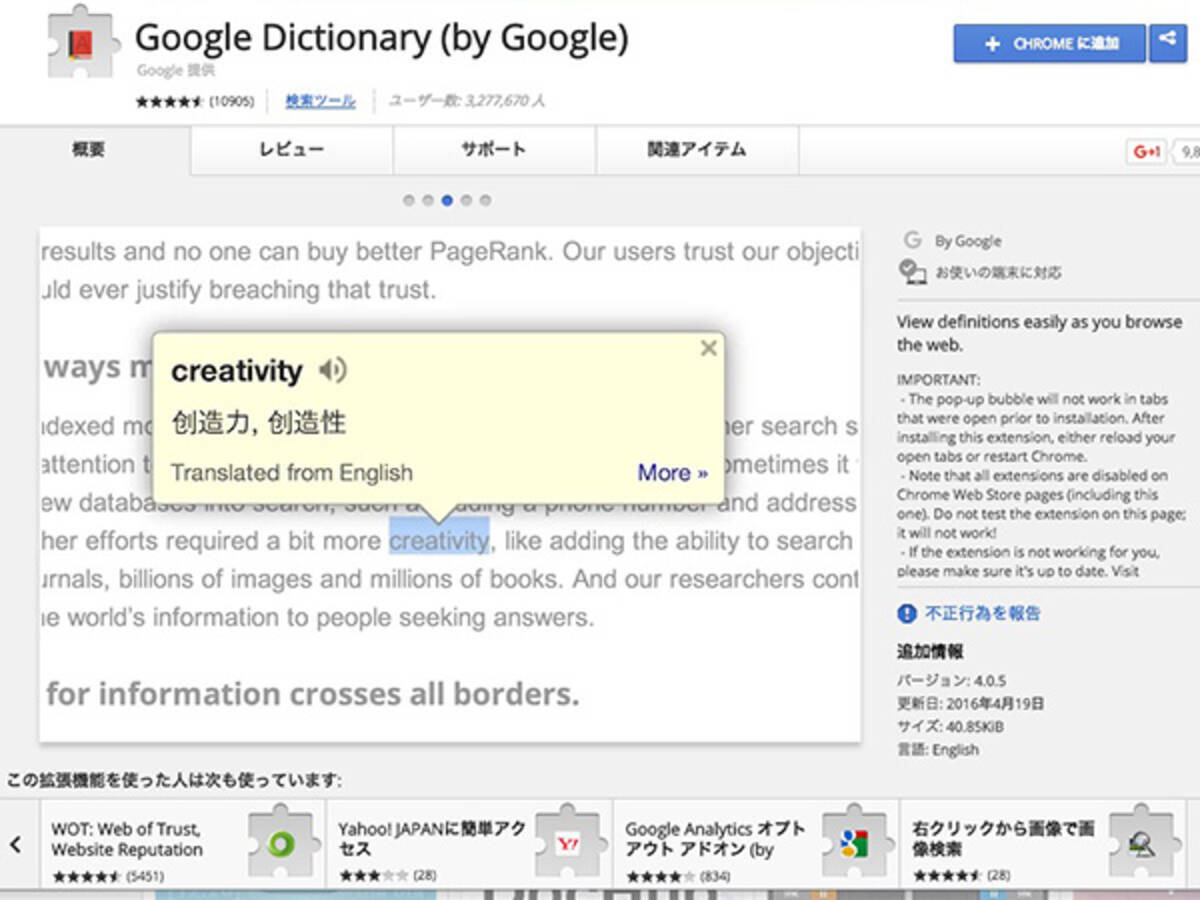Click the More » link in popup
Viewport: 1200px width, 900px height.
(672, 472)
